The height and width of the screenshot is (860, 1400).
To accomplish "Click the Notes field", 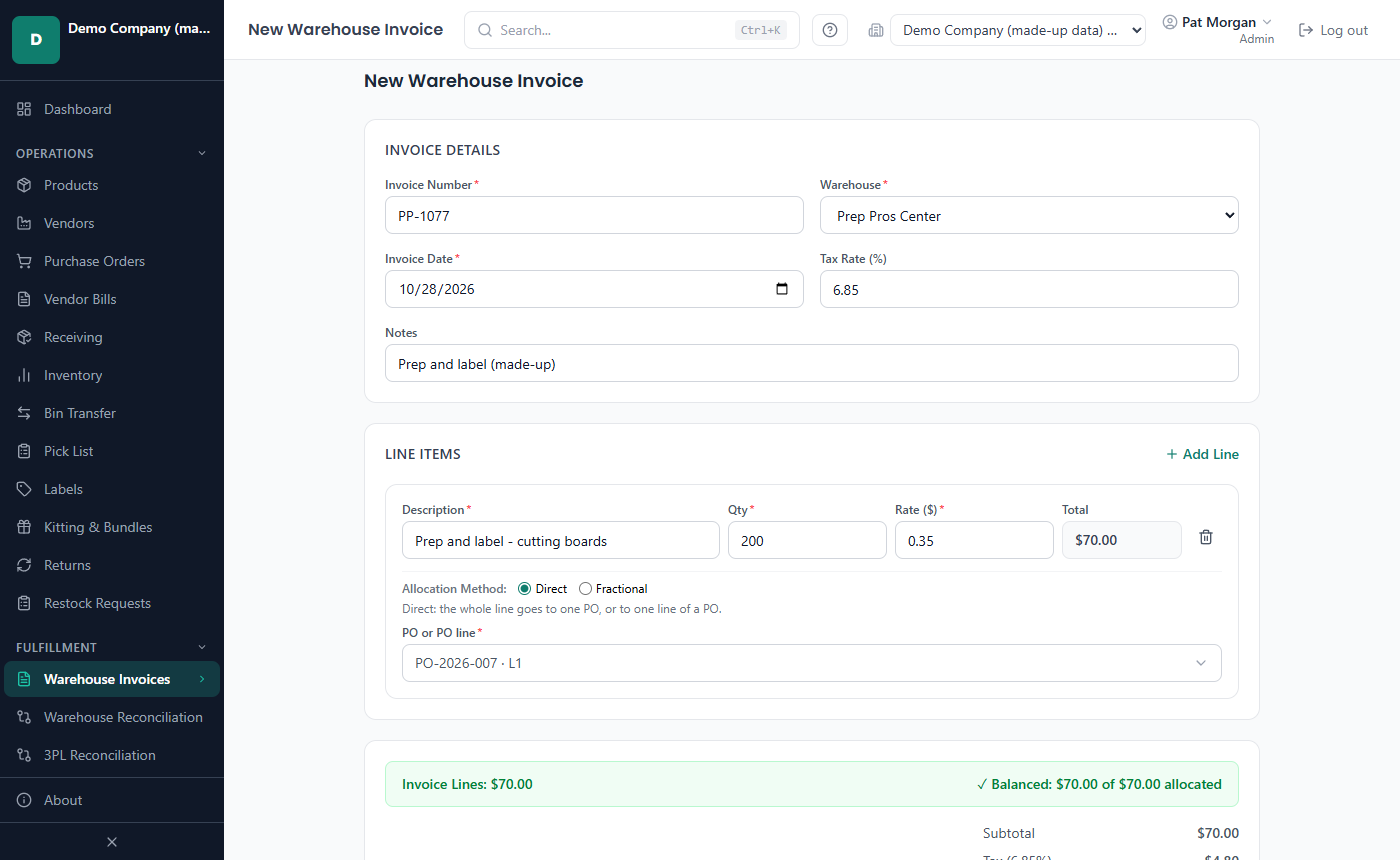I will (x=812, y=363).
